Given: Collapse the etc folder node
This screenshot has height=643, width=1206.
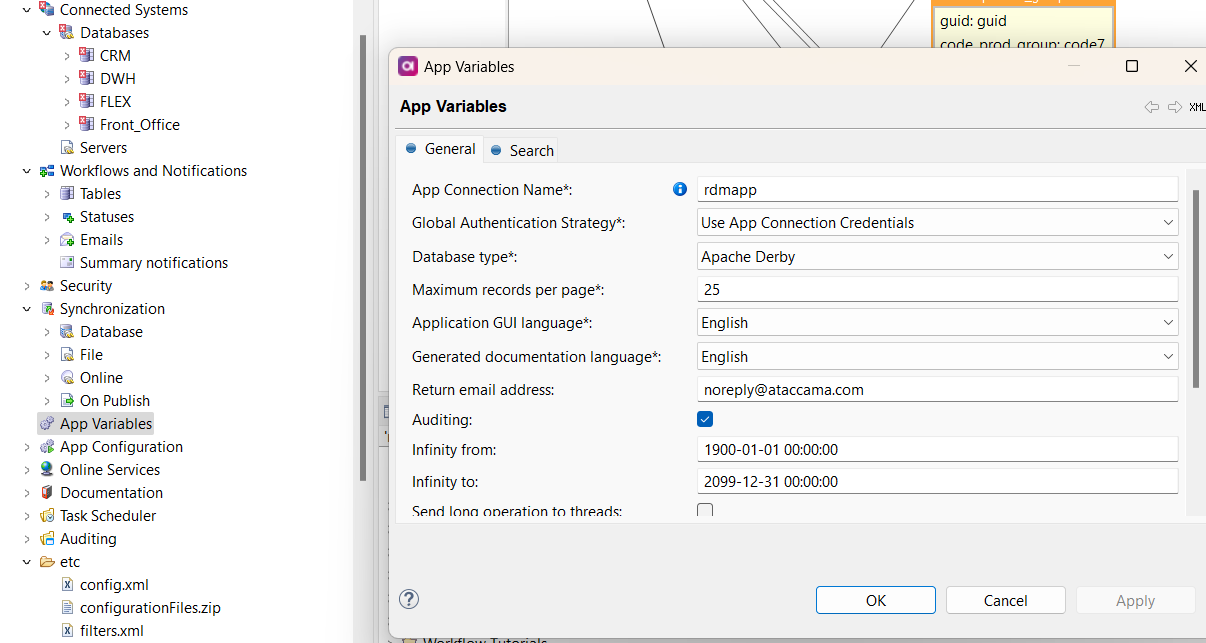Looking at the screenshot, I should click(x=26, y=562).
